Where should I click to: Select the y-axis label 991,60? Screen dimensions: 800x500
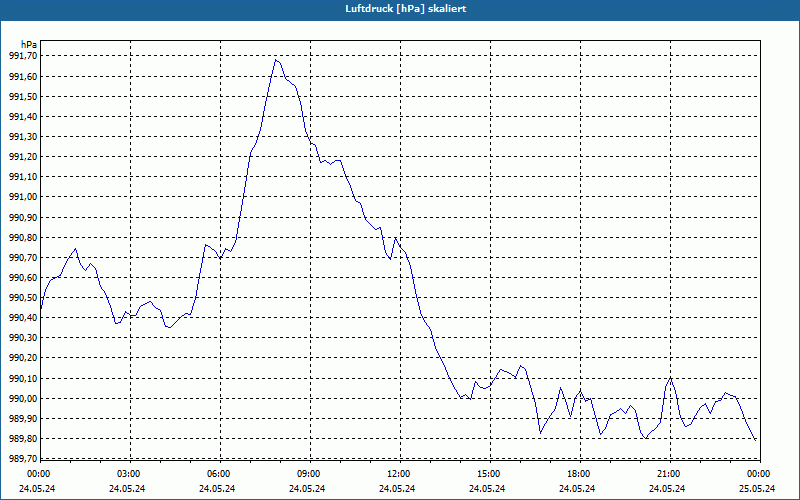(23, 77)
